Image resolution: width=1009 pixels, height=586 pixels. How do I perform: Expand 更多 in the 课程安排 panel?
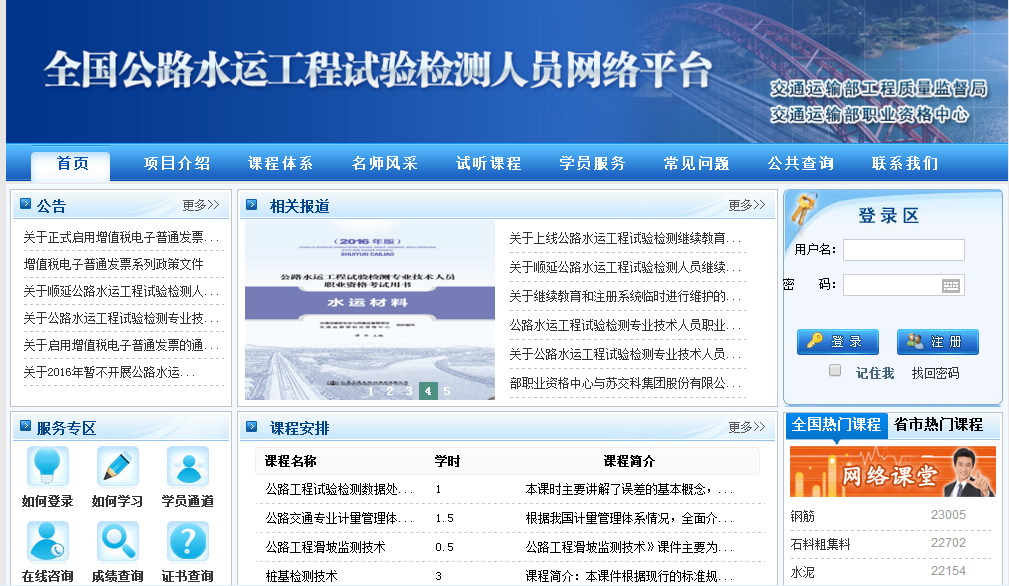(x=746, y=428)
